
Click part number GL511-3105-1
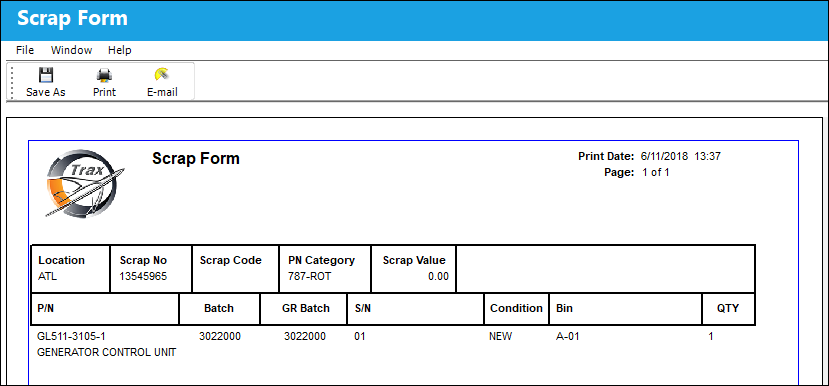point(71,336)
